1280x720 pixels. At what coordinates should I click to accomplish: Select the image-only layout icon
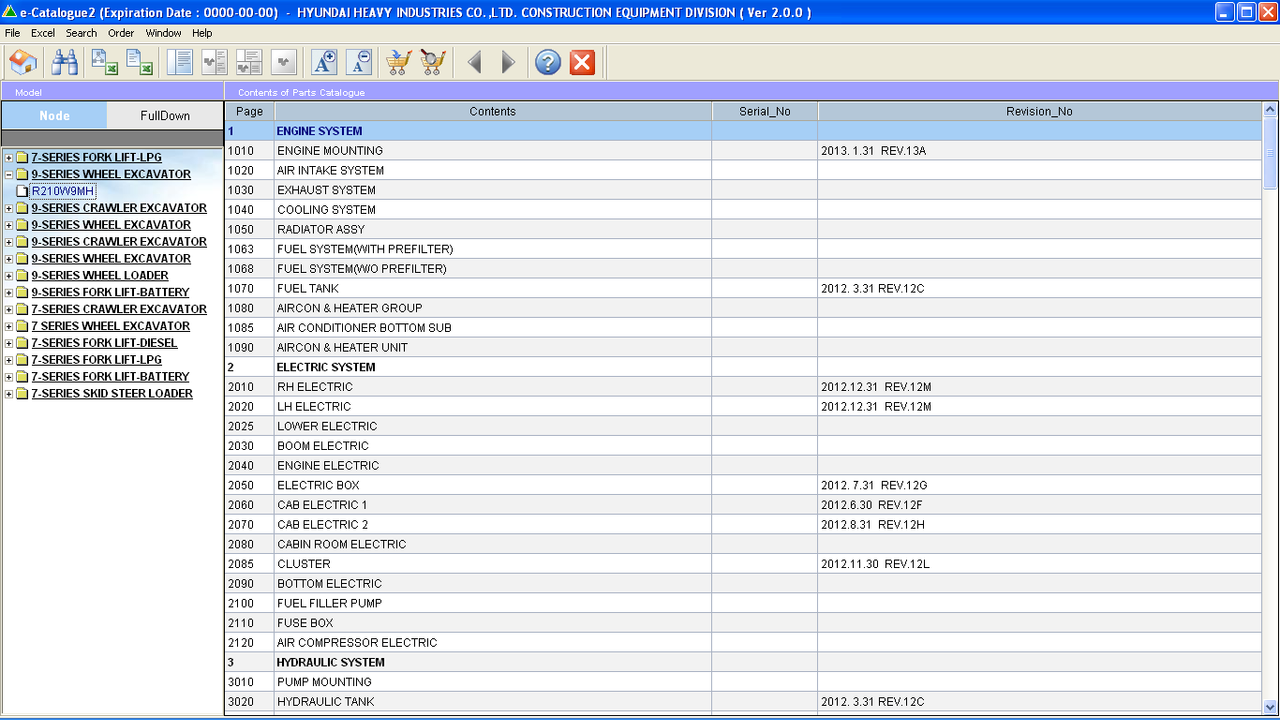pyautogui.click(x=284, y=63)
